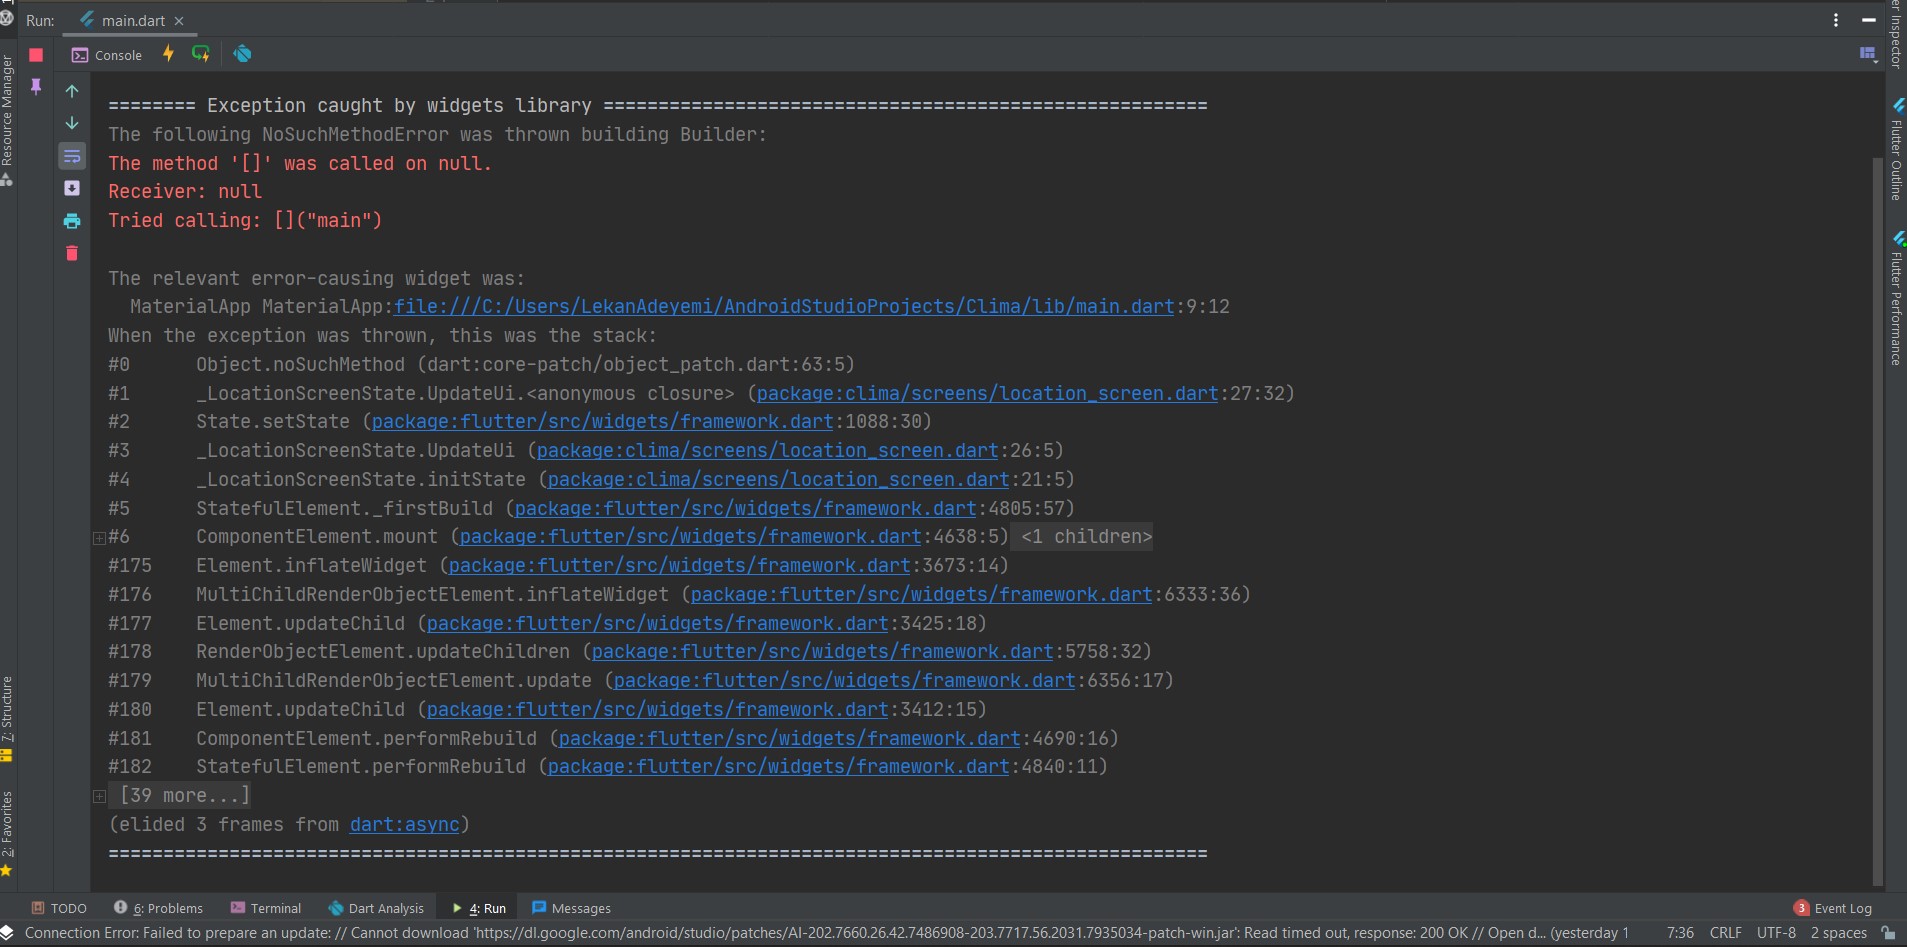Open the Favorites side panel

tap(7, 833)
